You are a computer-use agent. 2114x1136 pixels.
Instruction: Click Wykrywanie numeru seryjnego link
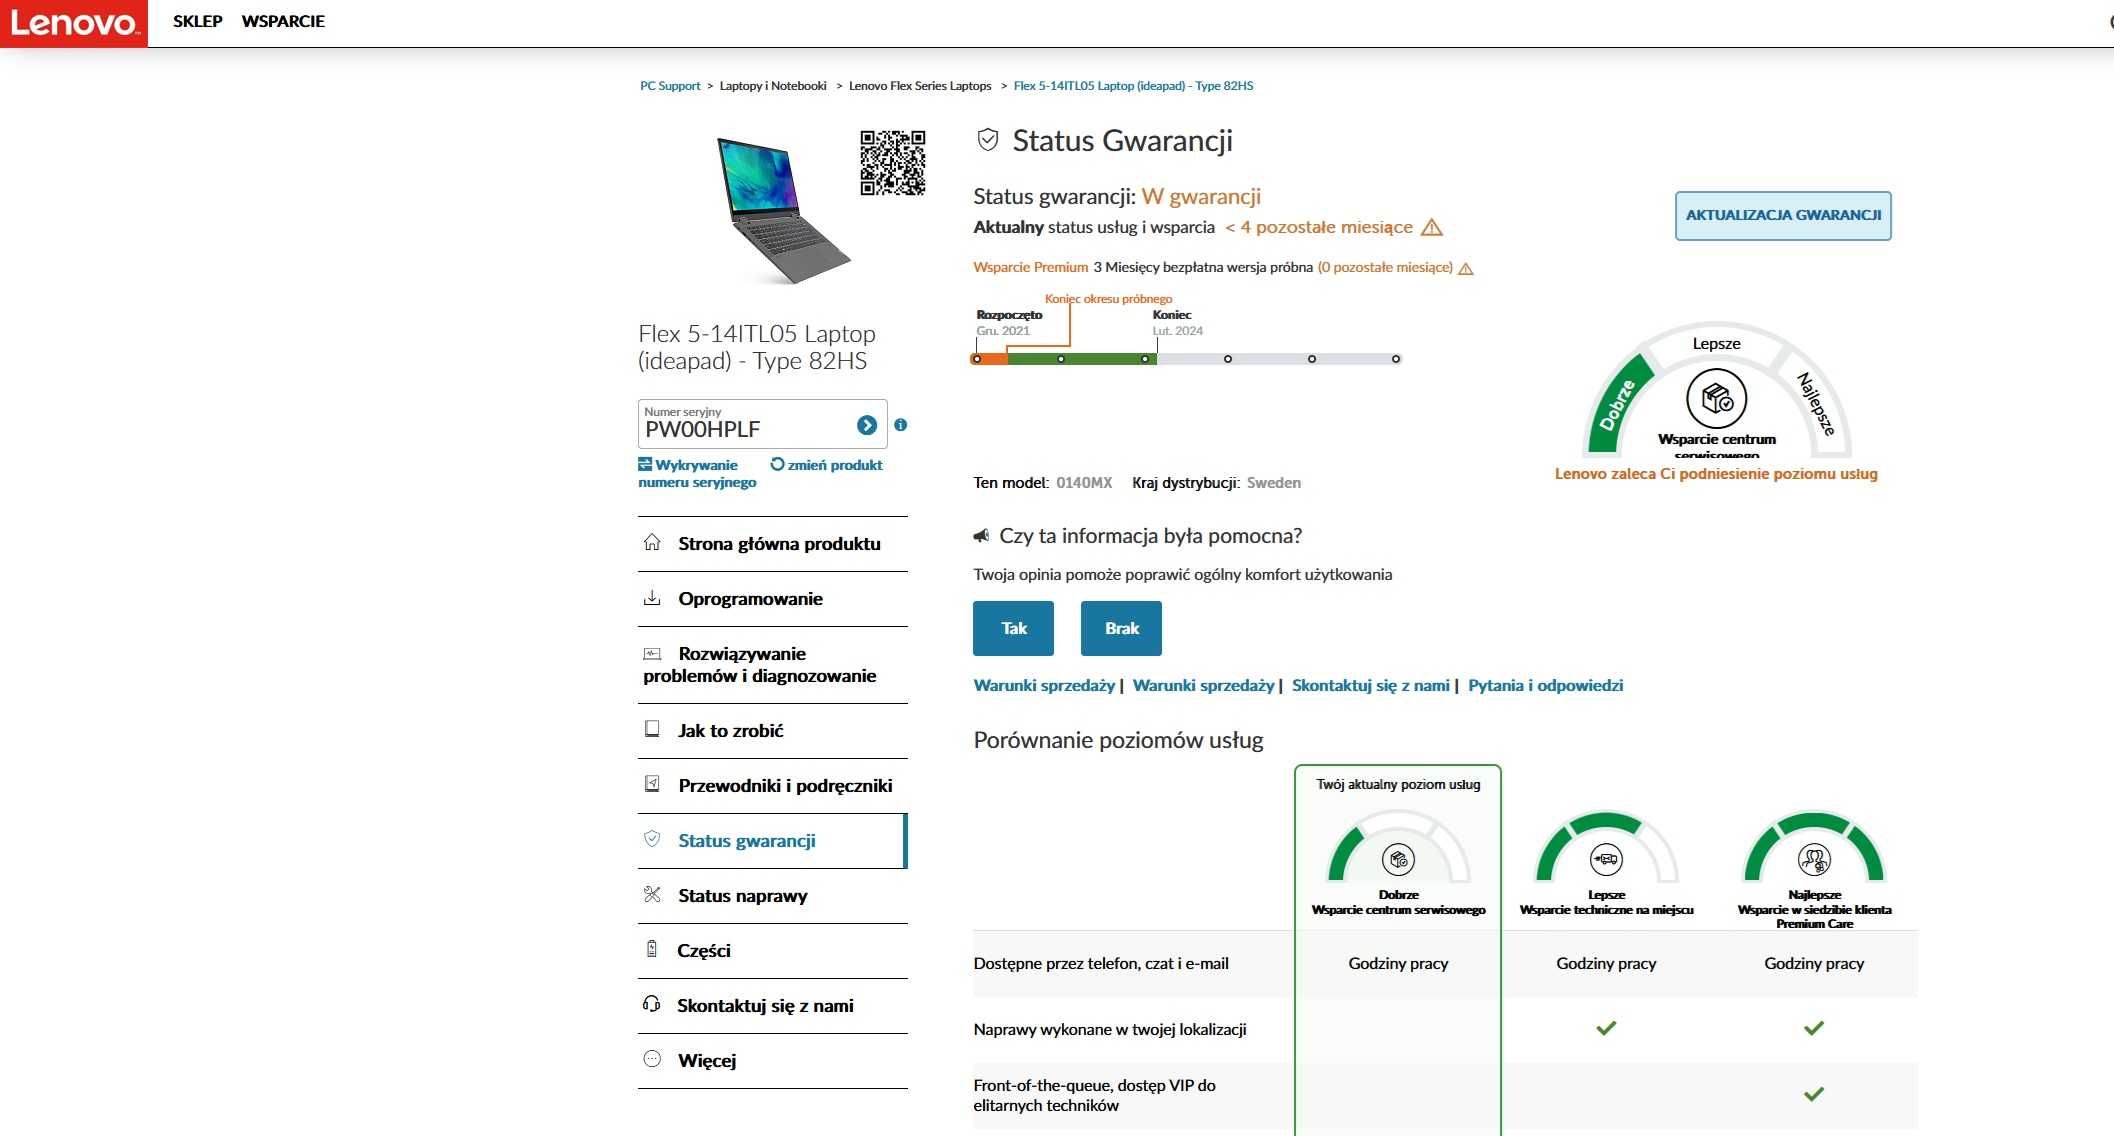click(x=697, y=473)
